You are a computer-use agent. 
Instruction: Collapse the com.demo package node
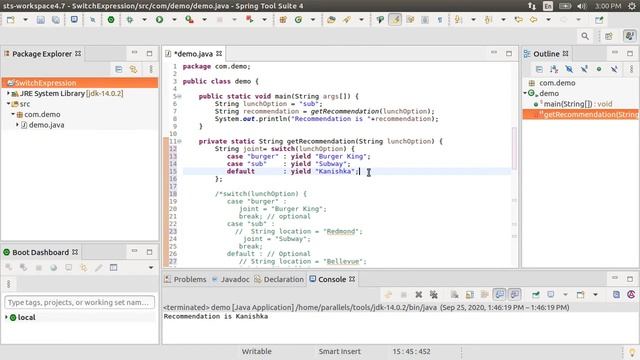click(13, 114)
